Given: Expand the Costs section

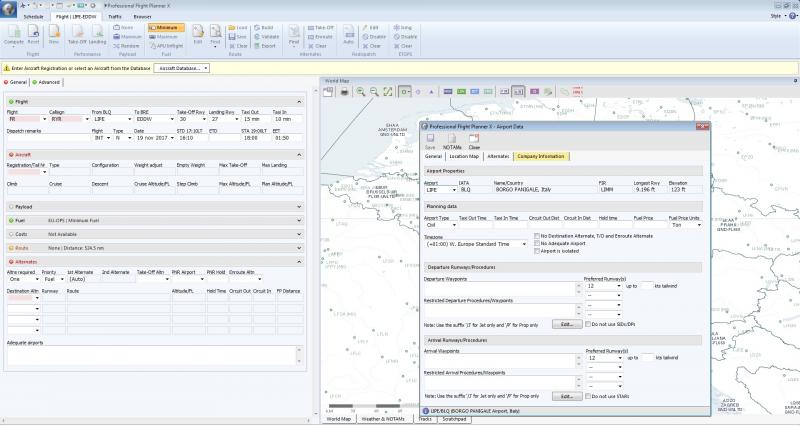Looking at the screenshot, I should click(x=299, y=234).
